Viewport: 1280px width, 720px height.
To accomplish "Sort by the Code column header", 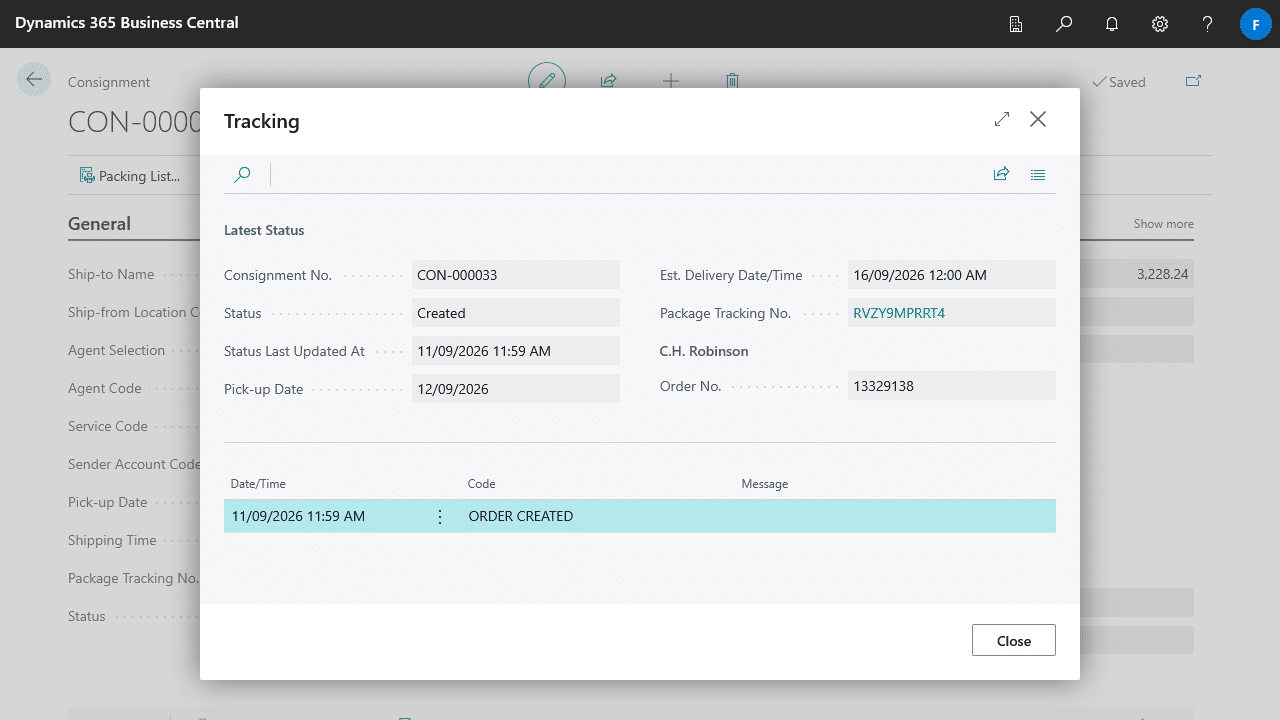I will [x=481, y=484].
